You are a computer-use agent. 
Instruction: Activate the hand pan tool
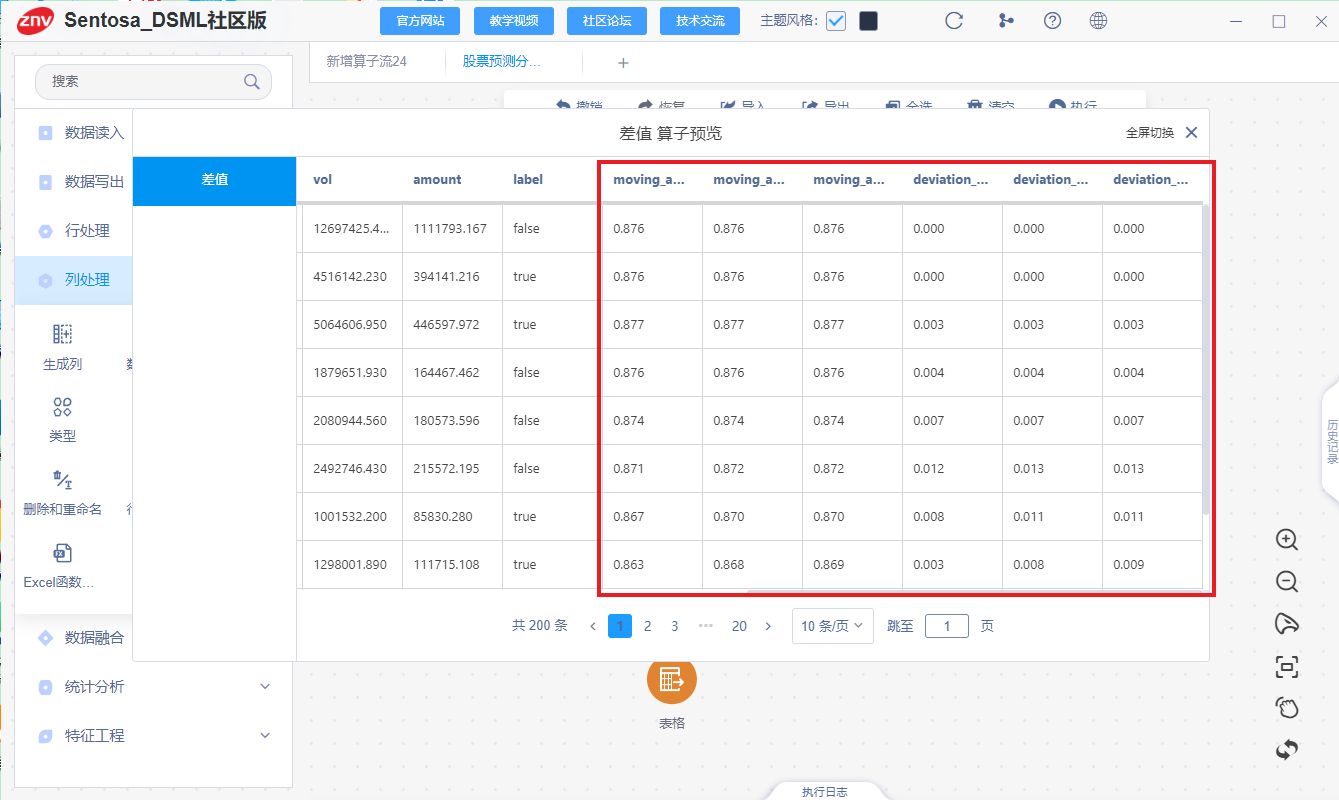[x=1287, y=708]
